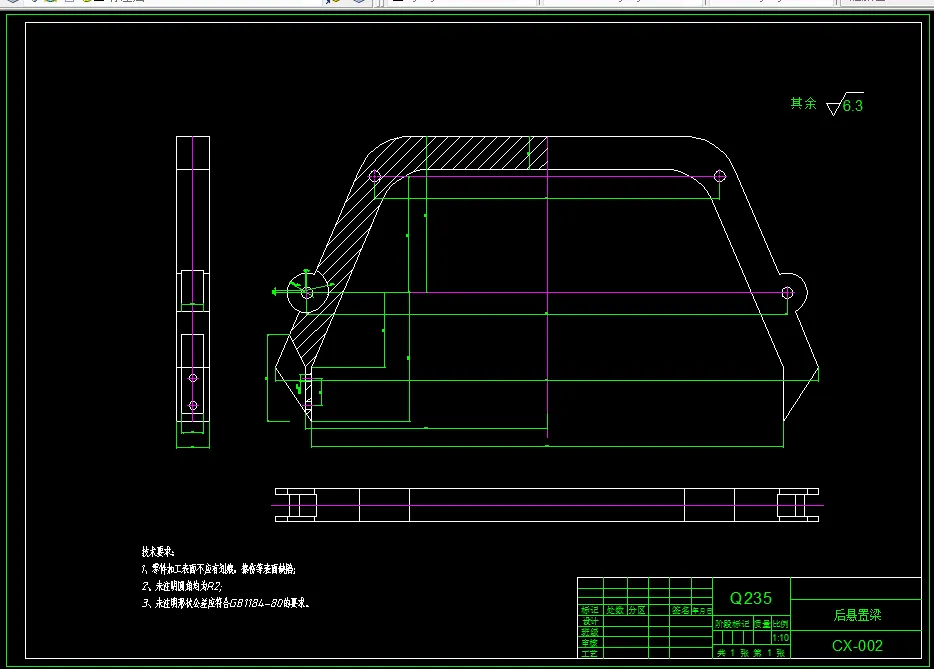The width and height of the screenshot is (934, 669).
Task: Select the 阶段标记 label in title block
Action: click(x=732, y=623)
